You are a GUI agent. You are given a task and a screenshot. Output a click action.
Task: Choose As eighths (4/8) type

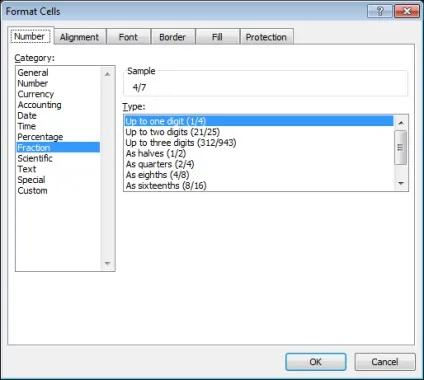click(x=259, y=175)
